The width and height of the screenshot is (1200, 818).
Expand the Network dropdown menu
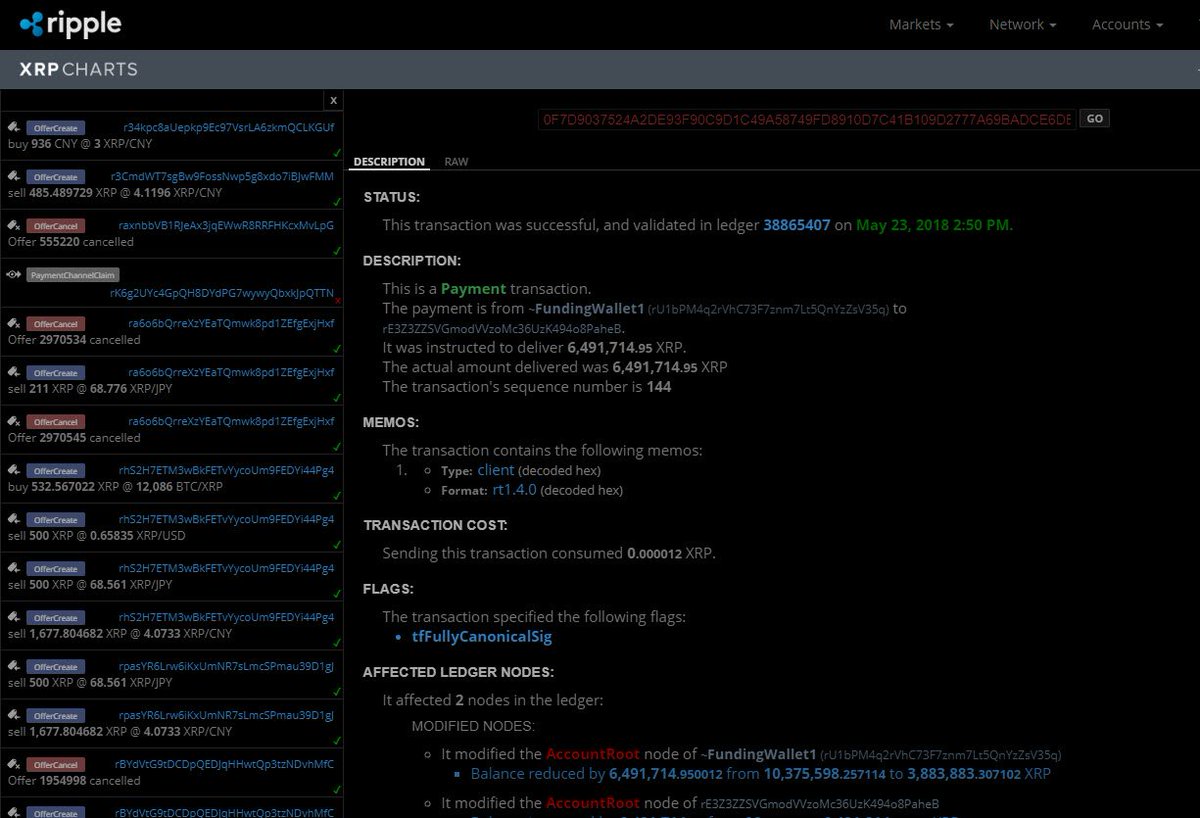click(1023, 24)
